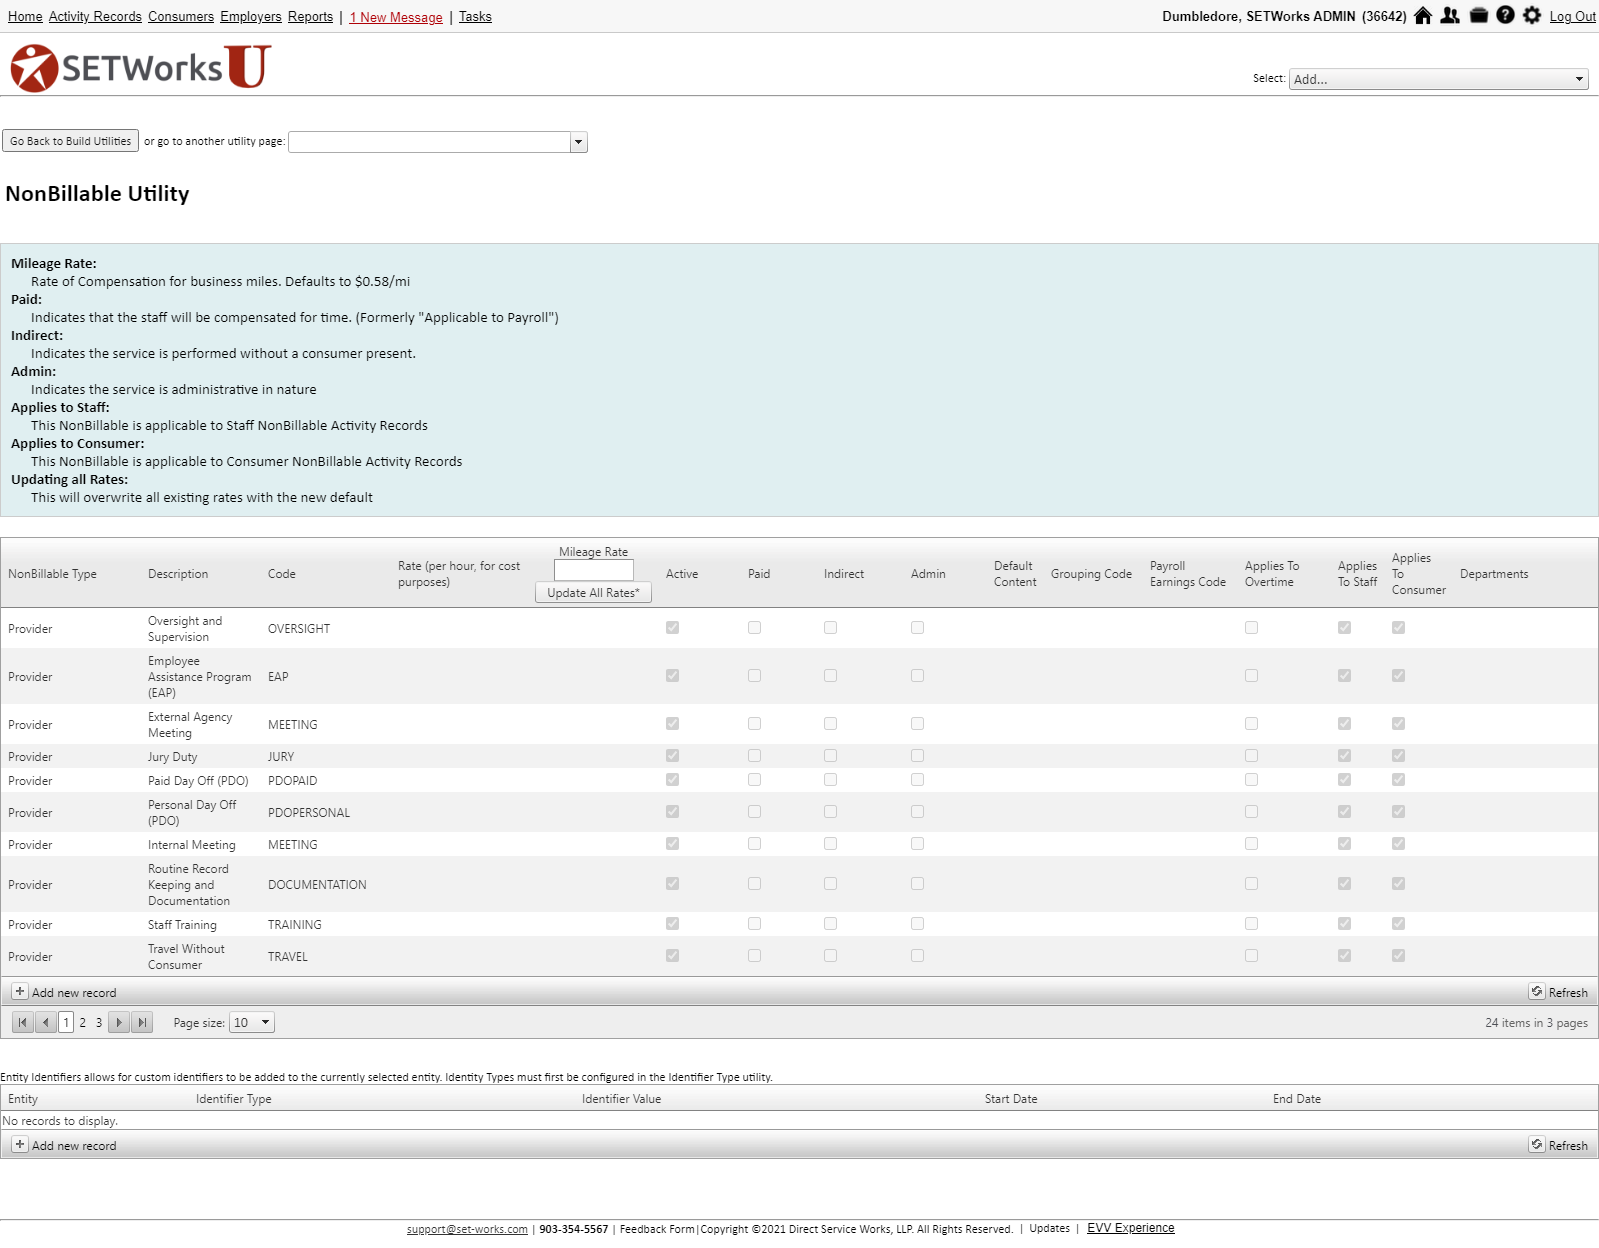1599x1248 pixels.
Task: Go to first page of the grid
Action: coord(23,1022)
